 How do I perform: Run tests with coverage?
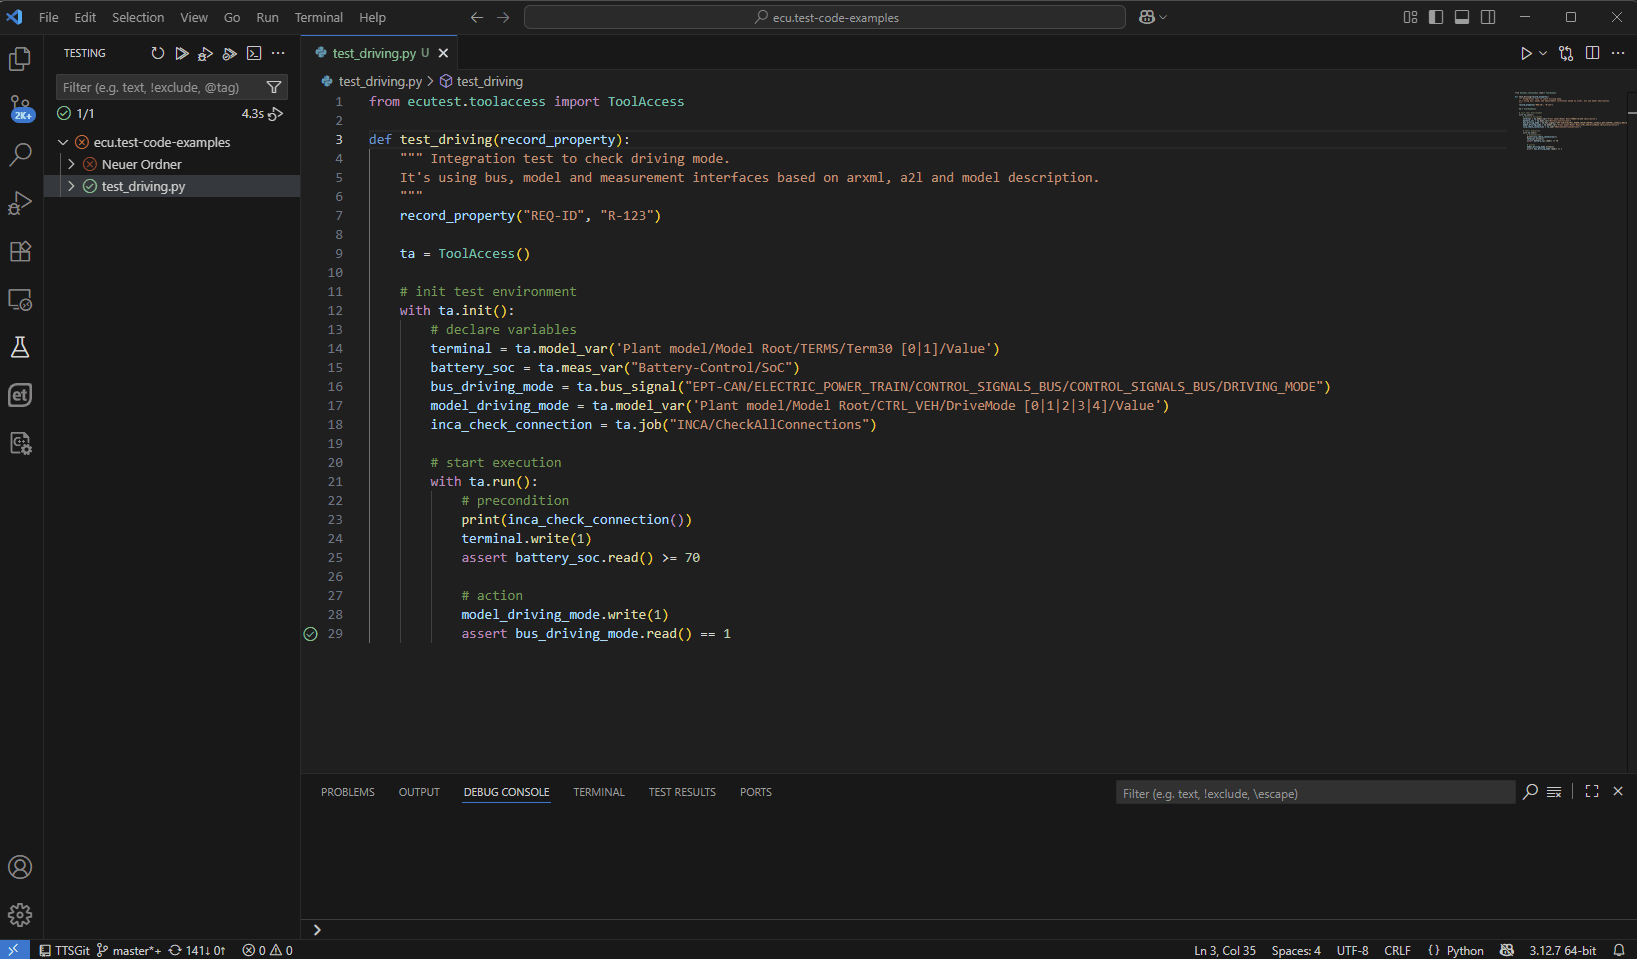pyautogui.click(x=230, y=53)
